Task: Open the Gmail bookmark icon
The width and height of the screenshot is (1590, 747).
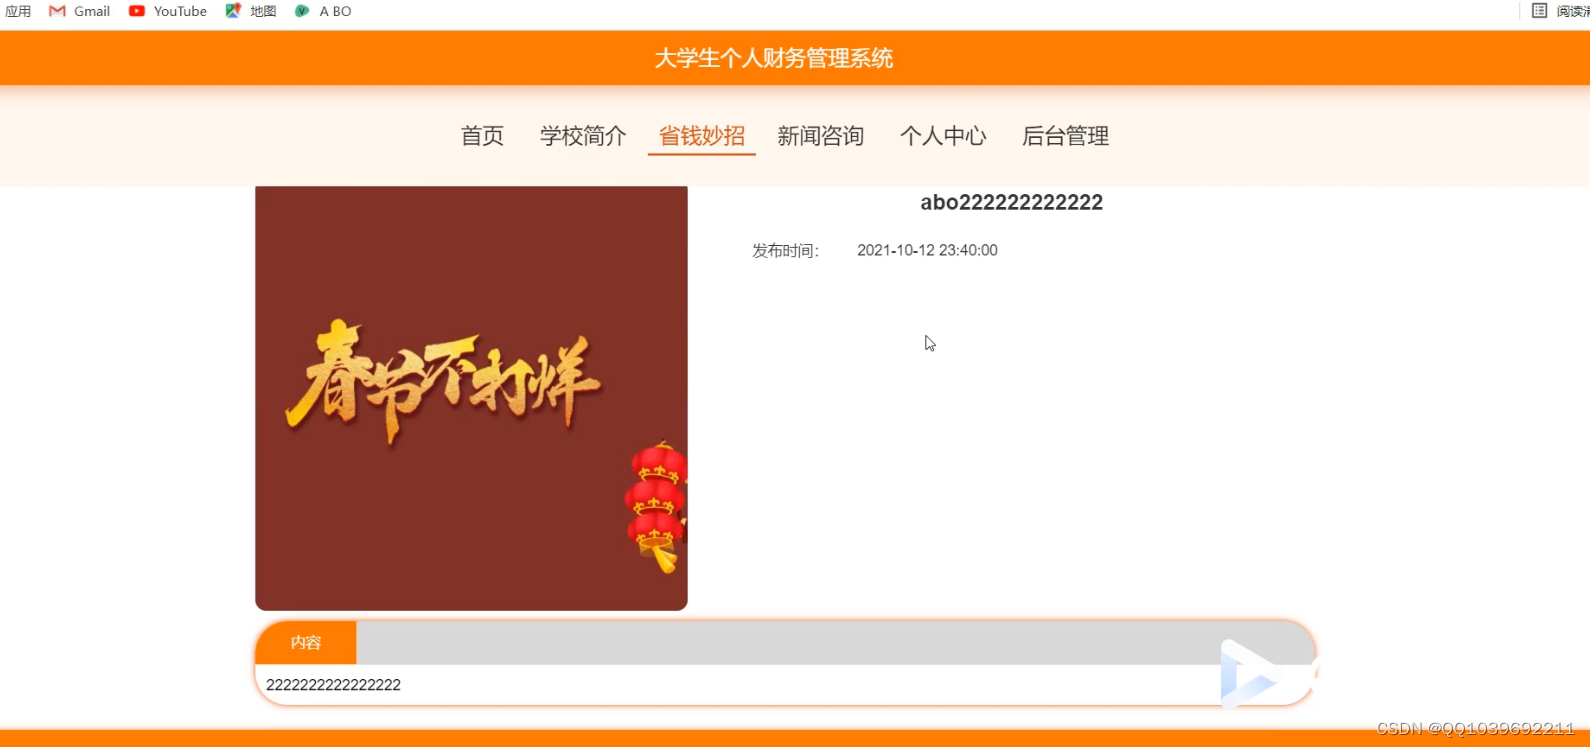Action: (x=57, y=11)
